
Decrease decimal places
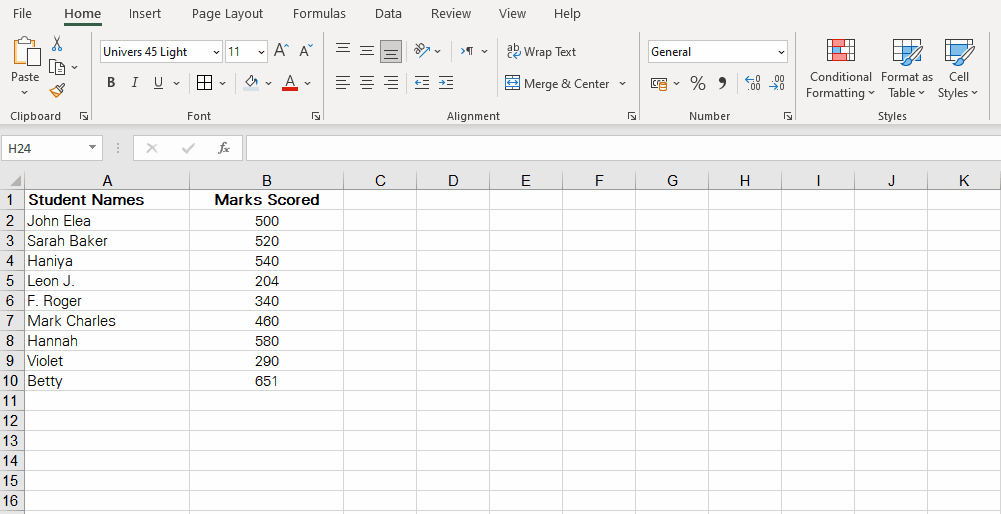point(777,83)
